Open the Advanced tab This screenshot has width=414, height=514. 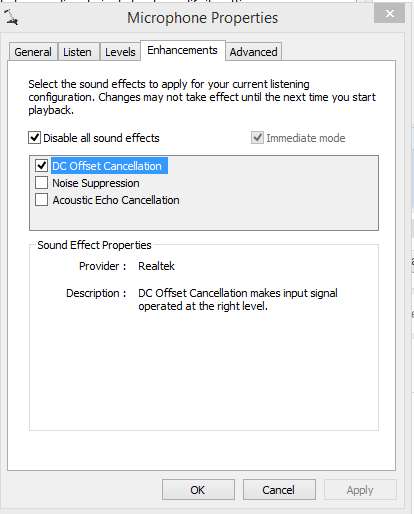(x=254, y=52)
